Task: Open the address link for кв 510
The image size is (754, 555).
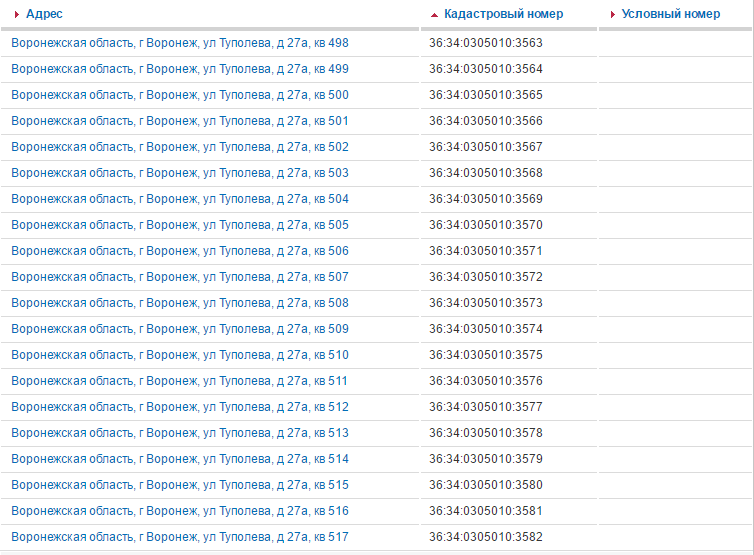Action: [180, 355]
